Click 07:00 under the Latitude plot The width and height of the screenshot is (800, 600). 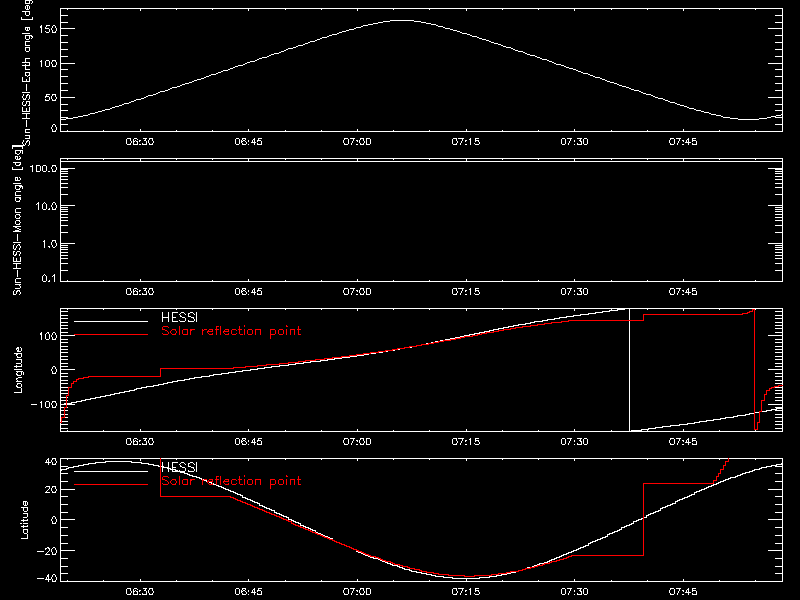[357, 592]
